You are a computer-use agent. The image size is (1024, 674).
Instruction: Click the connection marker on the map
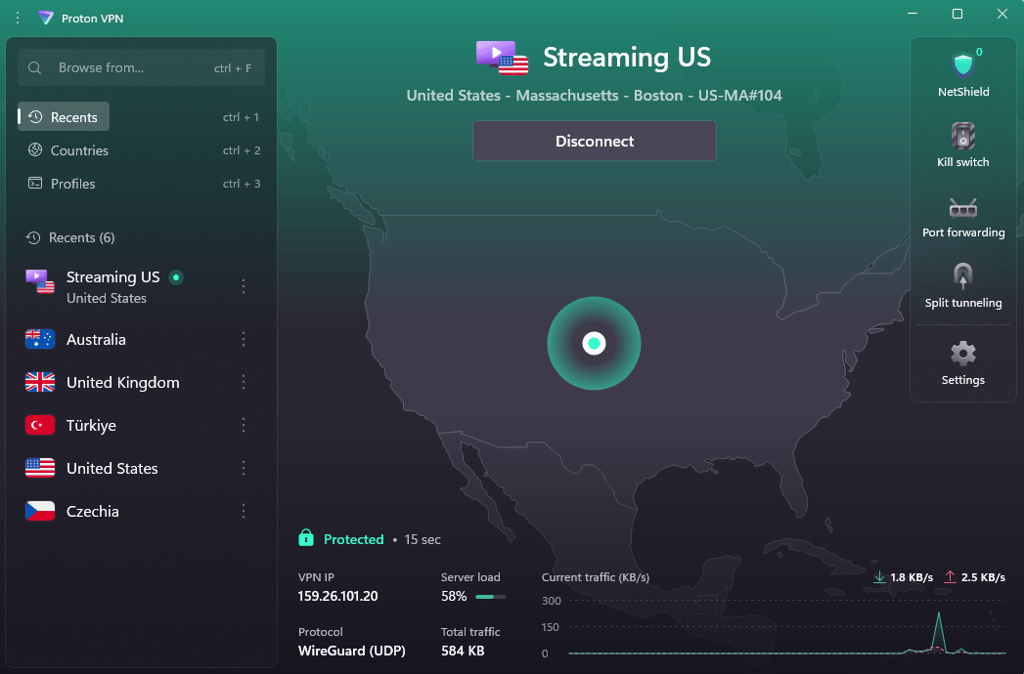point(594,343)
